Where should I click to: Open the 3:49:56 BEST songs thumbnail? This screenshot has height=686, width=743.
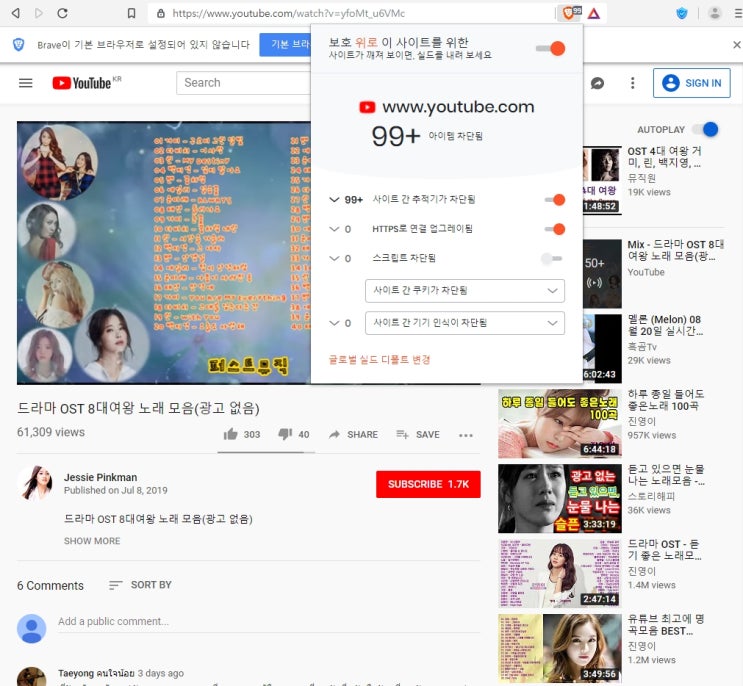[560, 648]
